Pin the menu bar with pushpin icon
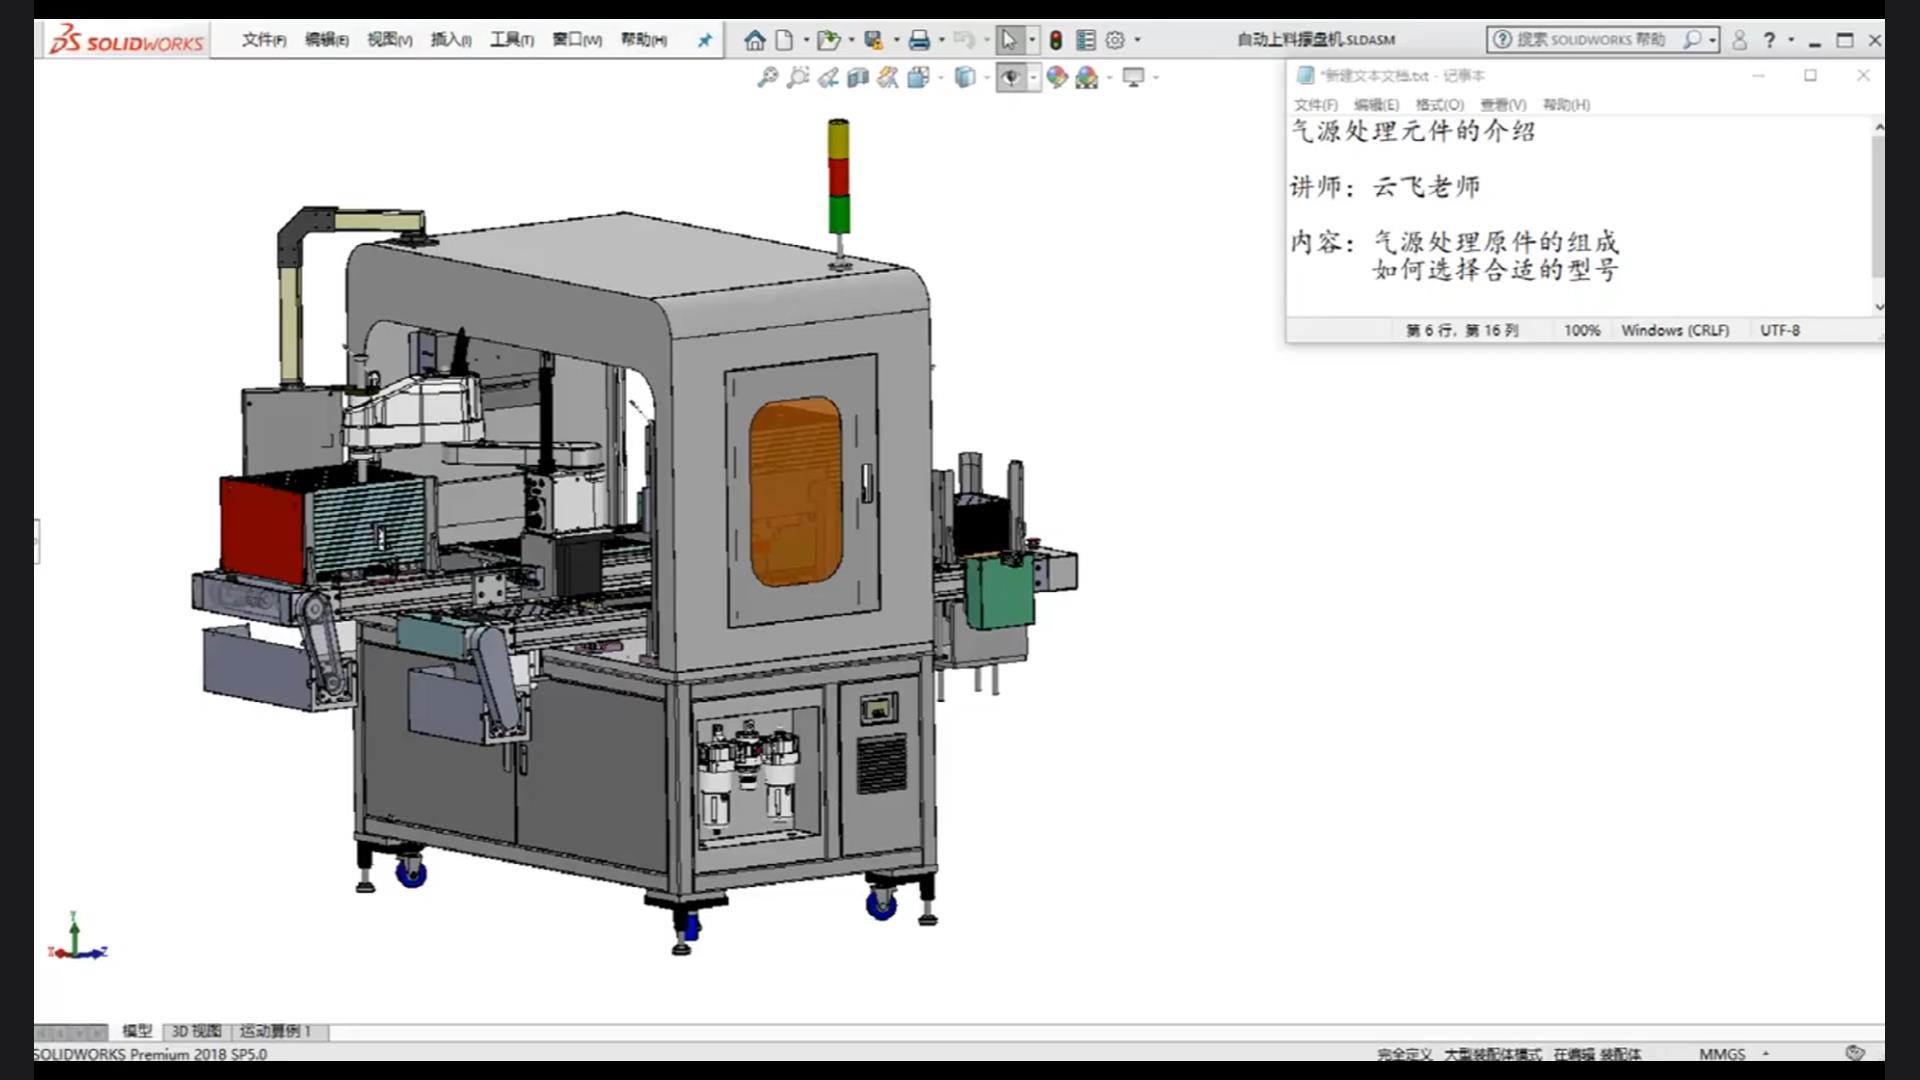1920x1080 pixels. [705, 40]
